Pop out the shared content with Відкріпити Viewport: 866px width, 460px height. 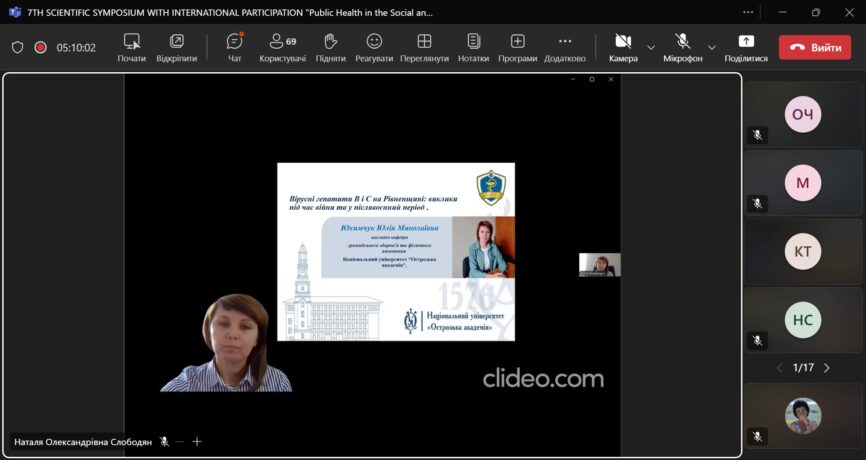tap(176, 47)
